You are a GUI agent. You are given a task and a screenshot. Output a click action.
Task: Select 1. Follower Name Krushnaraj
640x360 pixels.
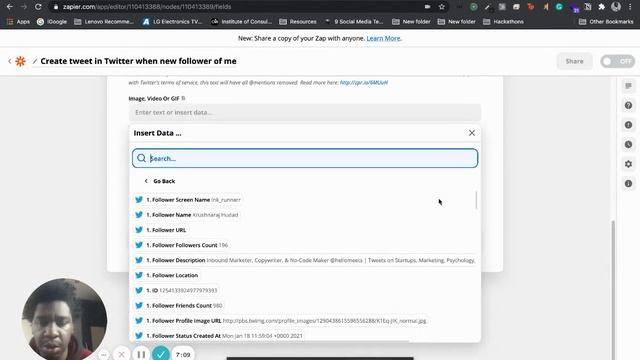click(x=187, y=215)
